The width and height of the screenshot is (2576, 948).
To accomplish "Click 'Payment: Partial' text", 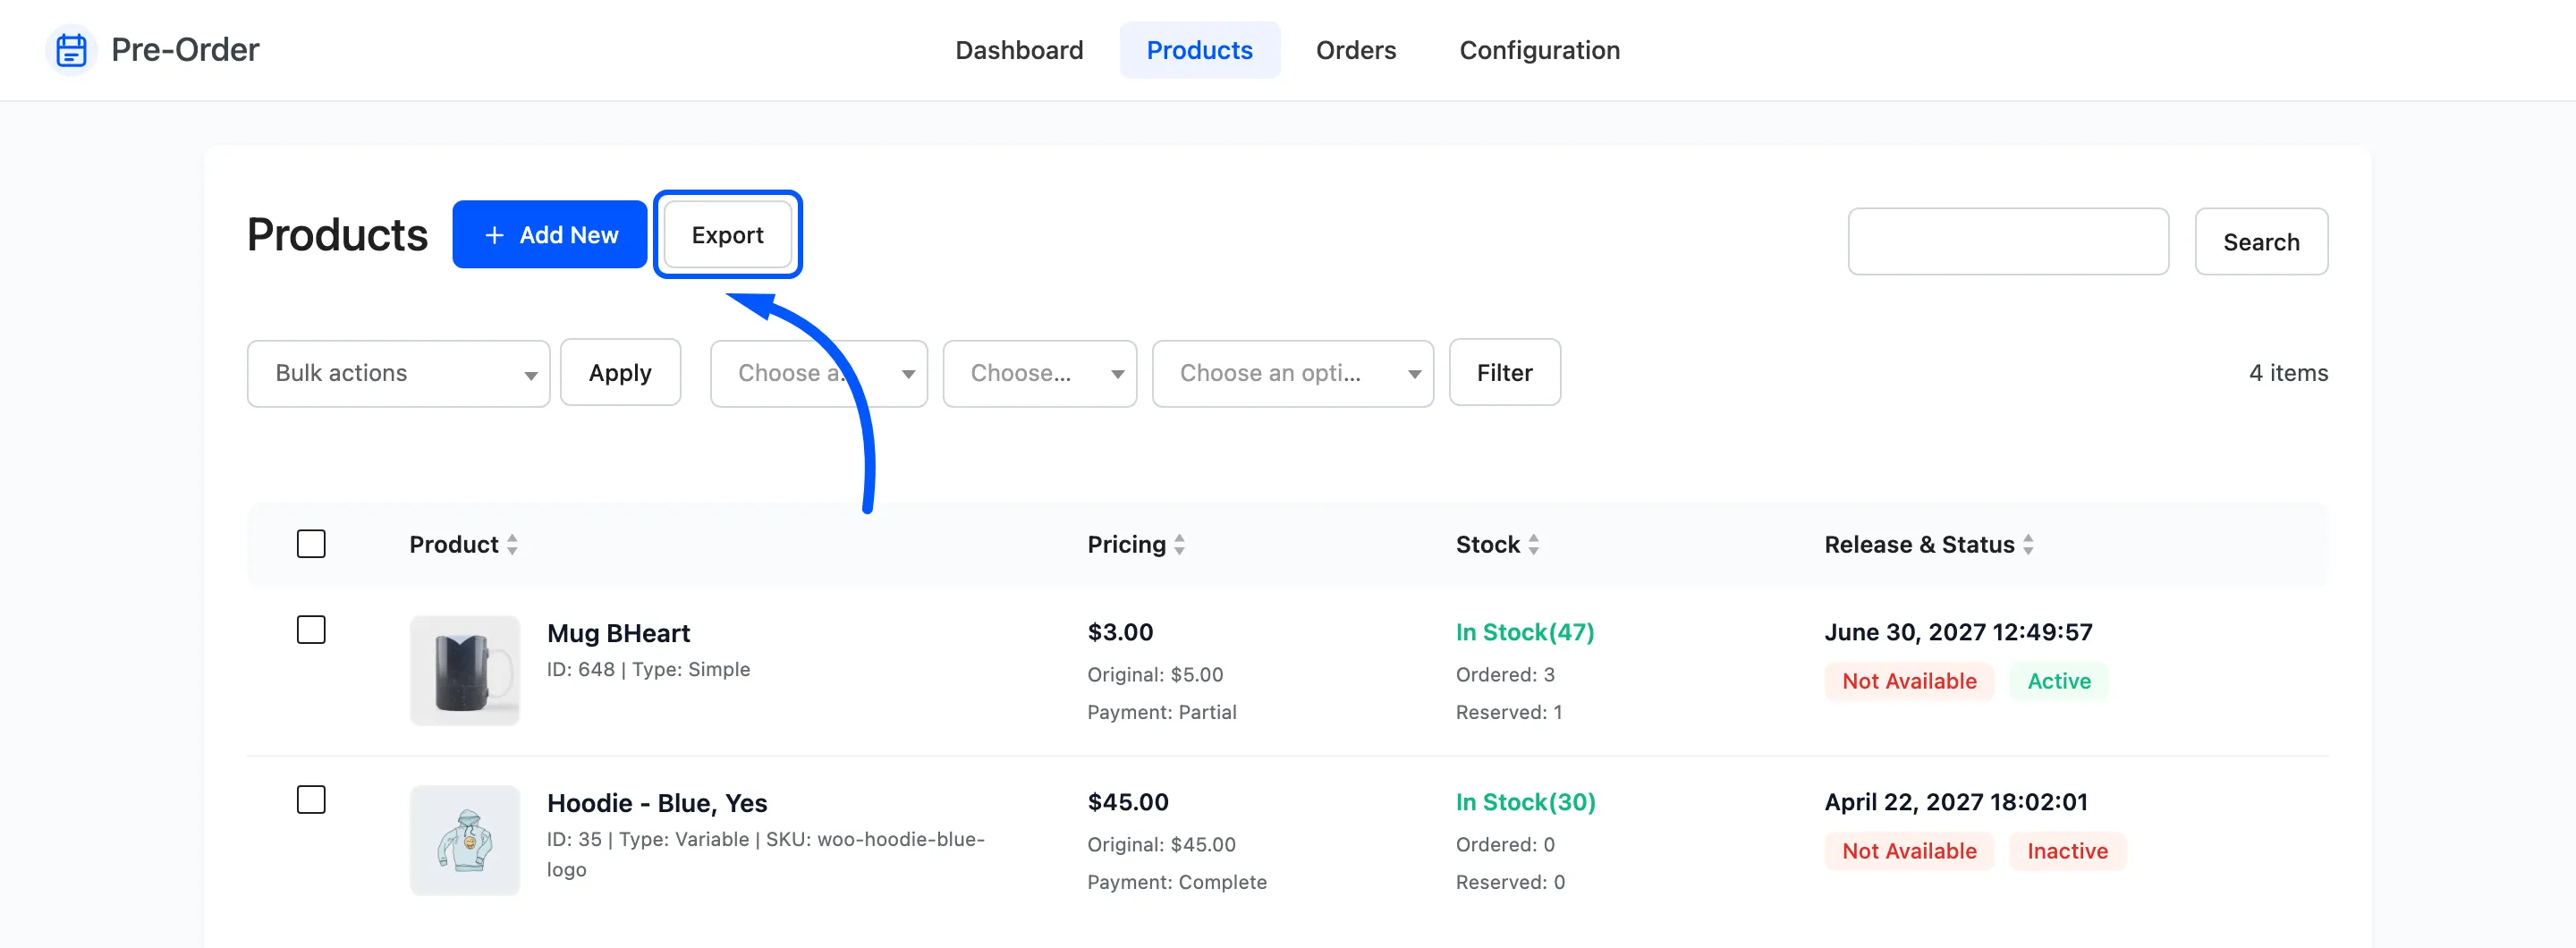I will click(1162, 712).
